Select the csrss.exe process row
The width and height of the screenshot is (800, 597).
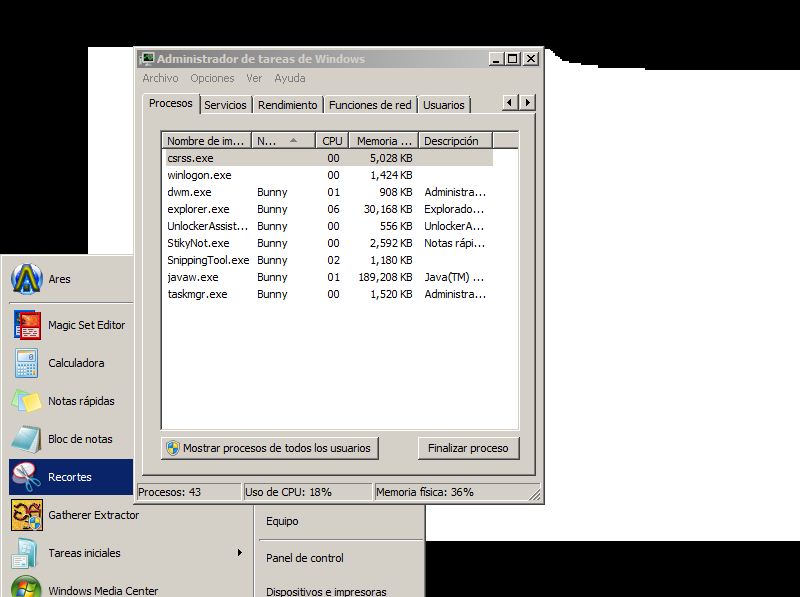pyautogui.click(x=329, y=158)
